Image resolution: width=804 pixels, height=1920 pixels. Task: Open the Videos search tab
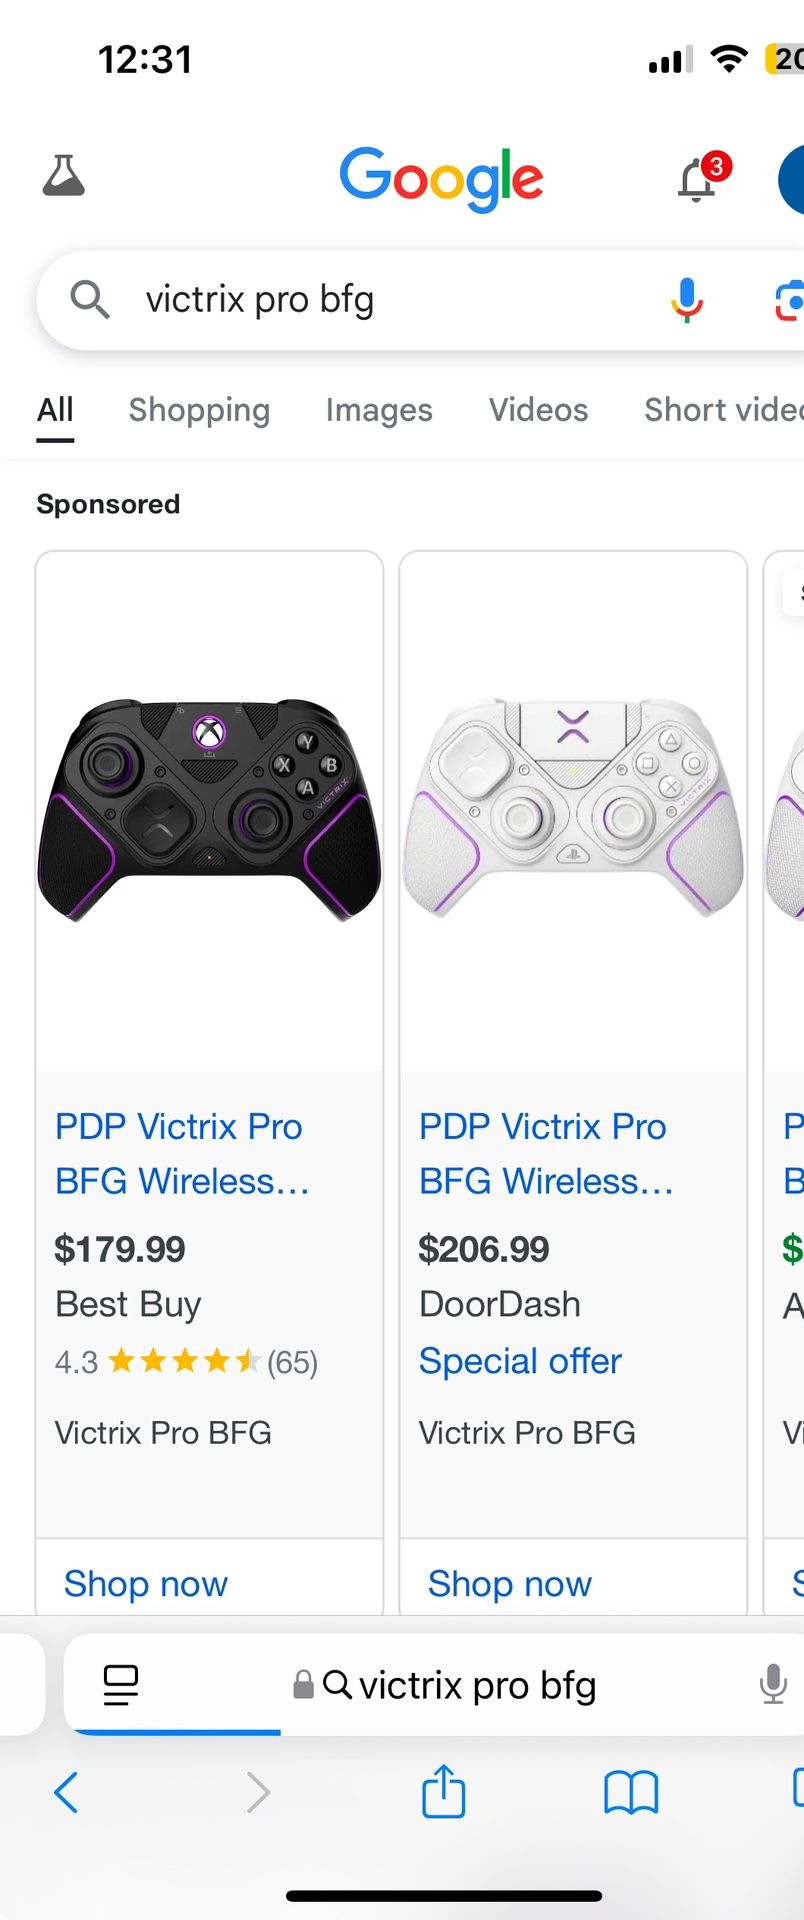(537, 410)
